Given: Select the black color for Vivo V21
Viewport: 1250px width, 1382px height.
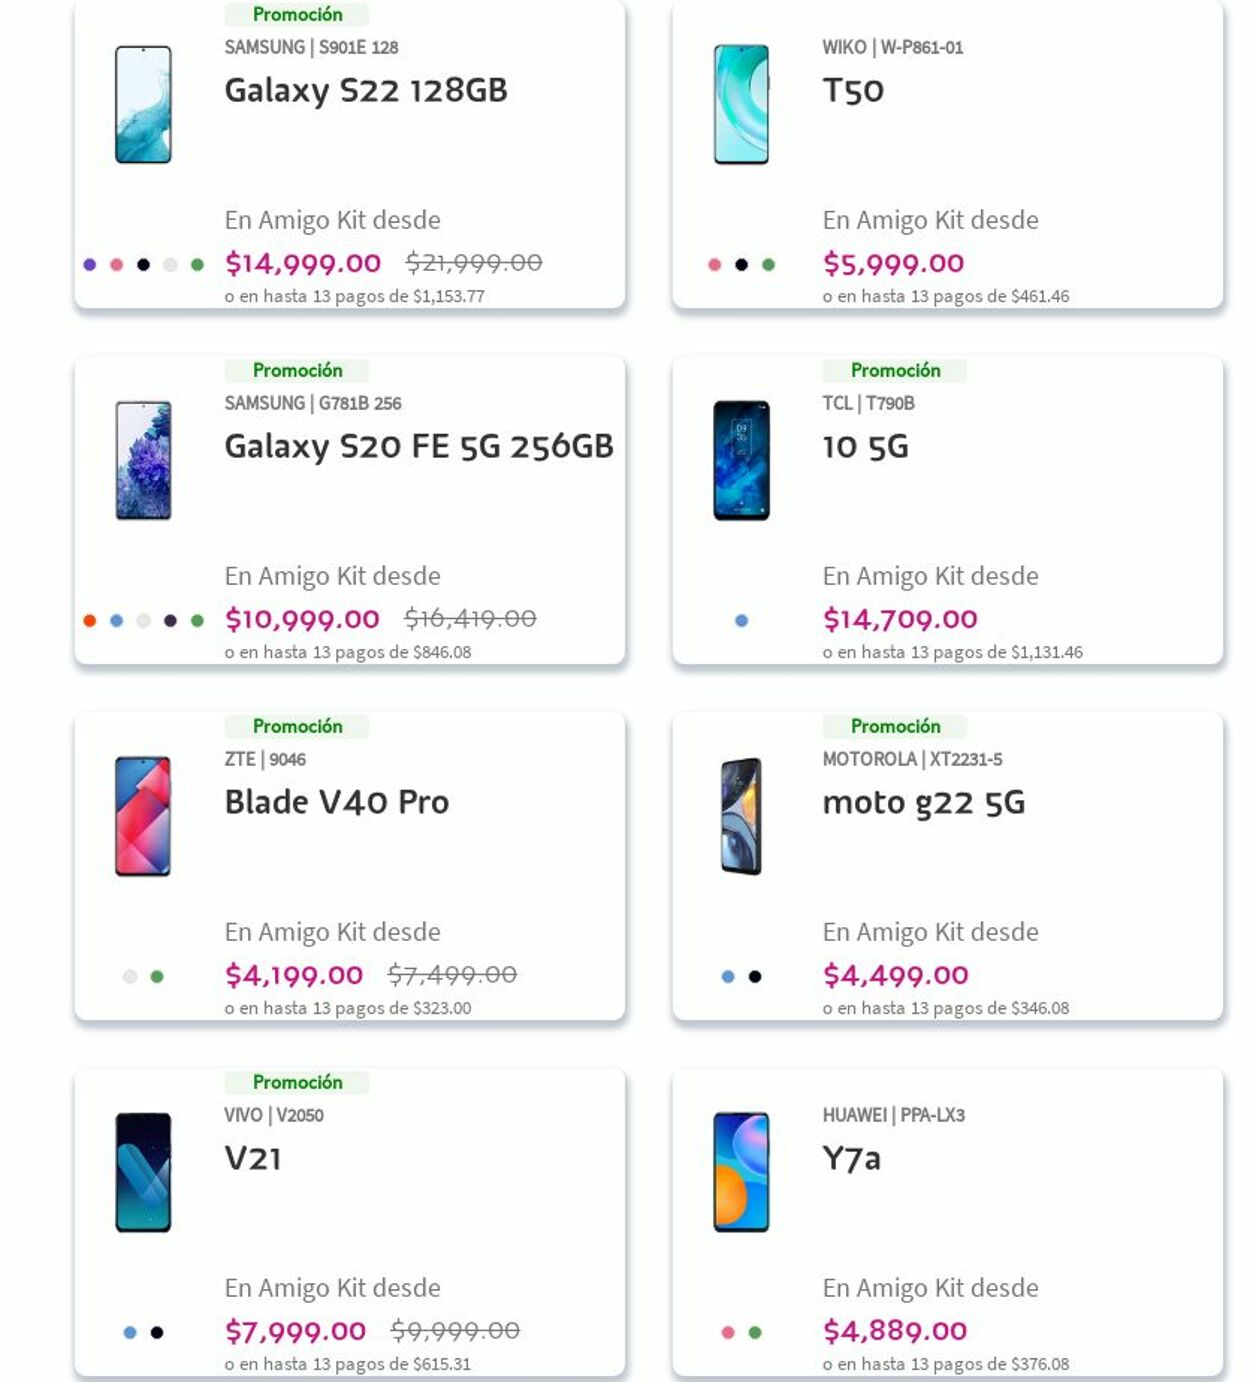Looking at the screenshot, I should pos(157,1333).
